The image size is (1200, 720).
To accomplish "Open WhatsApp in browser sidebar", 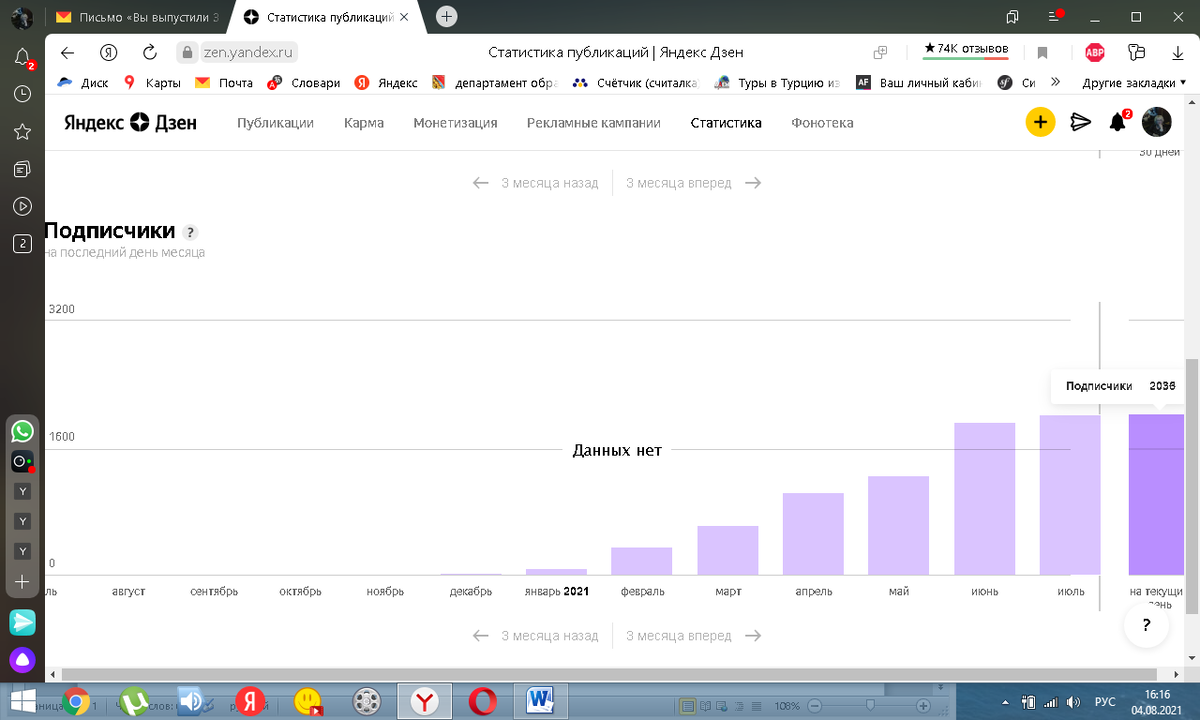I will (22, 432).
